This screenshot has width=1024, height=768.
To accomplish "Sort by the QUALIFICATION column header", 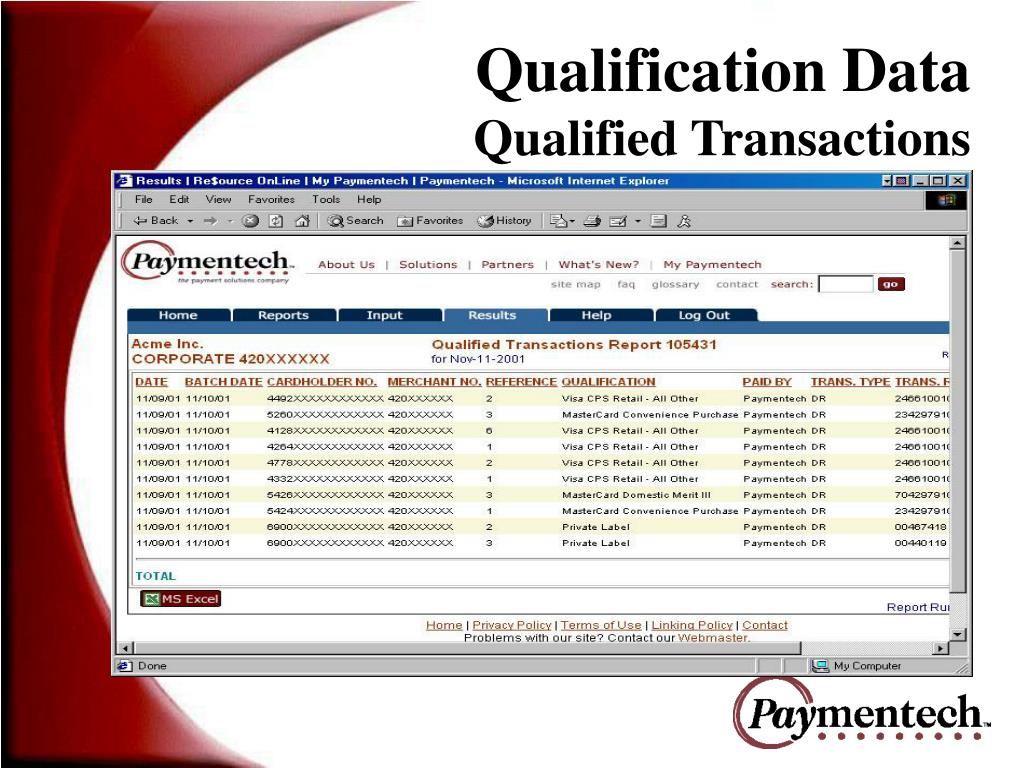I will [x=608, y=382].
